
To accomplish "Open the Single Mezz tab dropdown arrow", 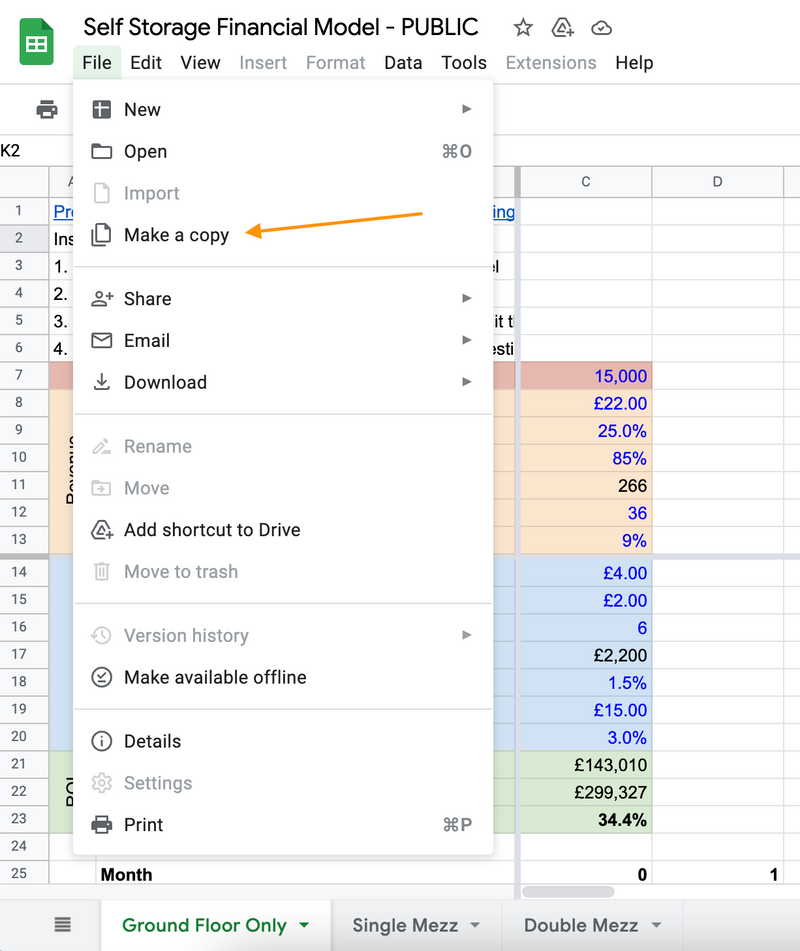I will point(475,926).
